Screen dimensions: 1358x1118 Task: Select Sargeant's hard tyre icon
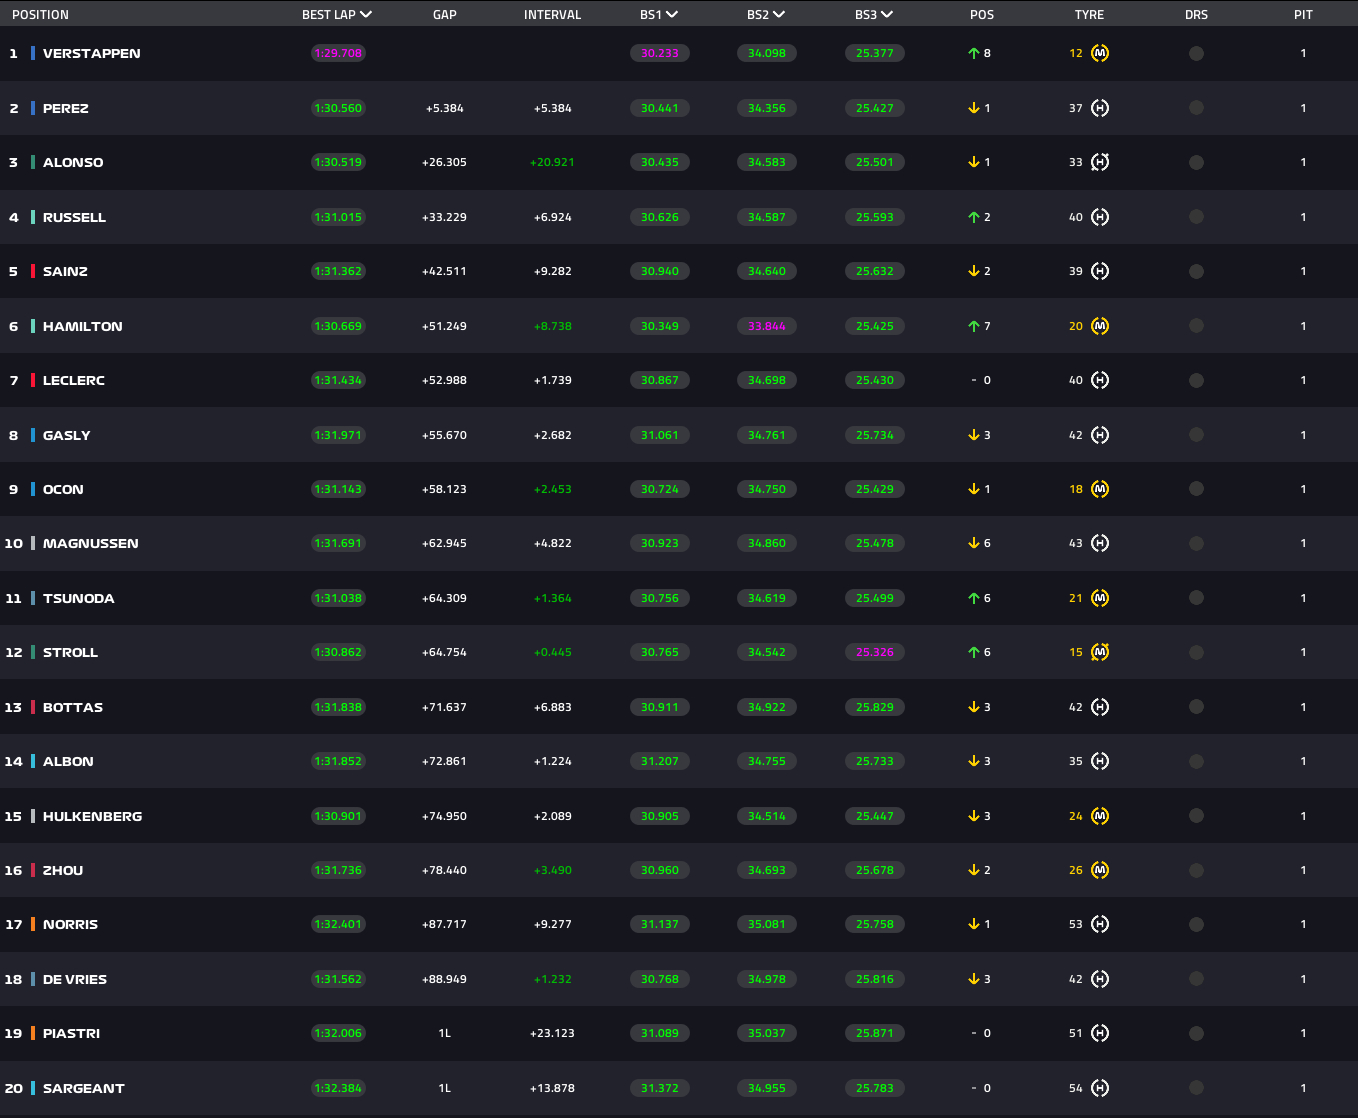click(x=1100, y=1088)
